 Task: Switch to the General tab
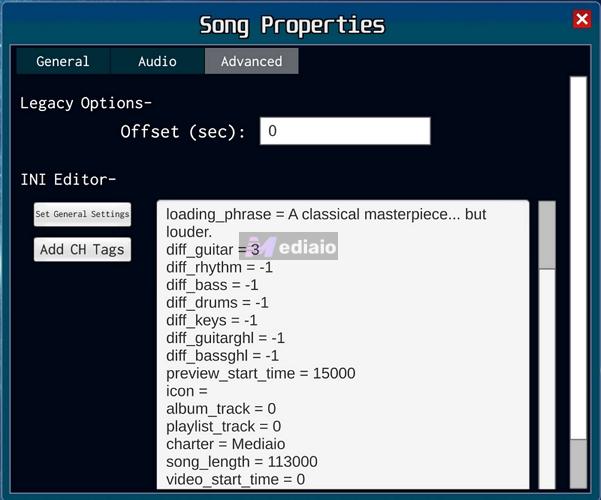coord(63,61)
